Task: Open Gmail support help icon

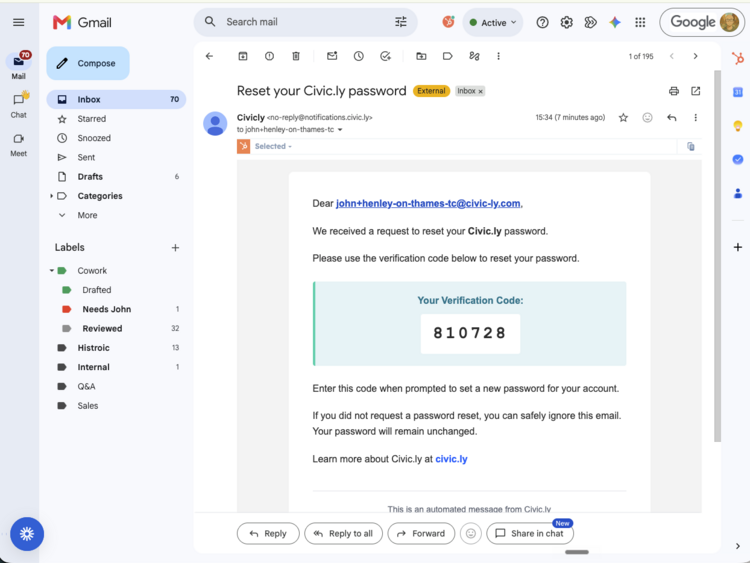Action: point(542,22)
